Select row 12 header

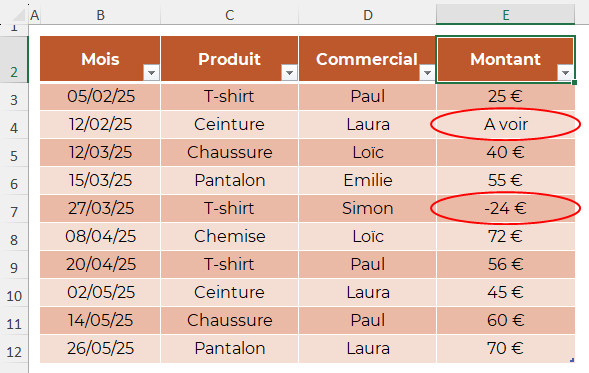pyautogui.click(x=14, y=352)
